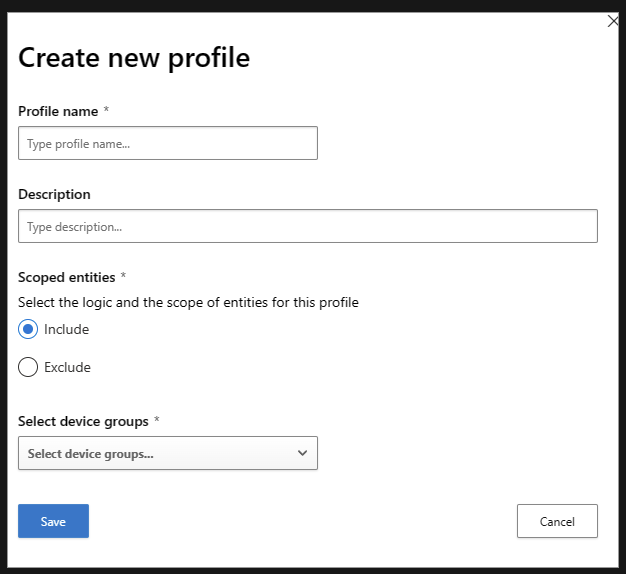This screenshot has height=574, width=626.
Task: Focus the Description input box
Action: 308,226
